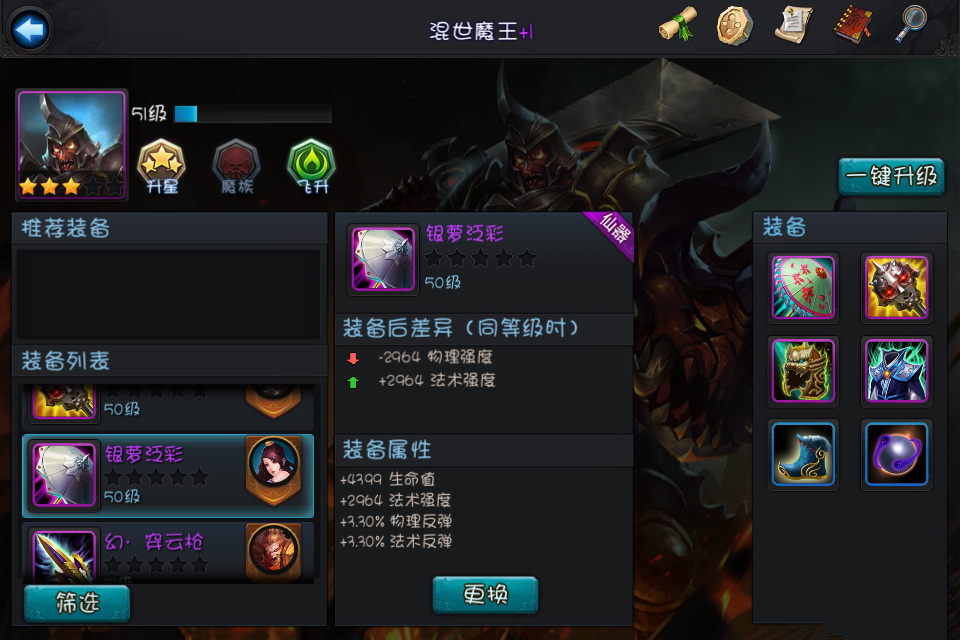Tap the blue back arrow icon
This screenshot has width=960, height=640.
click(29, 29)
